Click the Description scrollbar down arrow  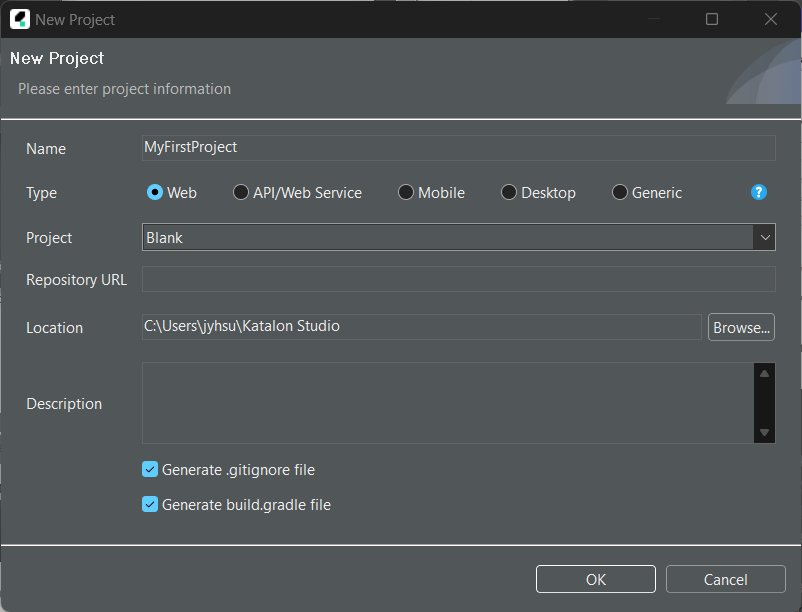tap(764, 433)
